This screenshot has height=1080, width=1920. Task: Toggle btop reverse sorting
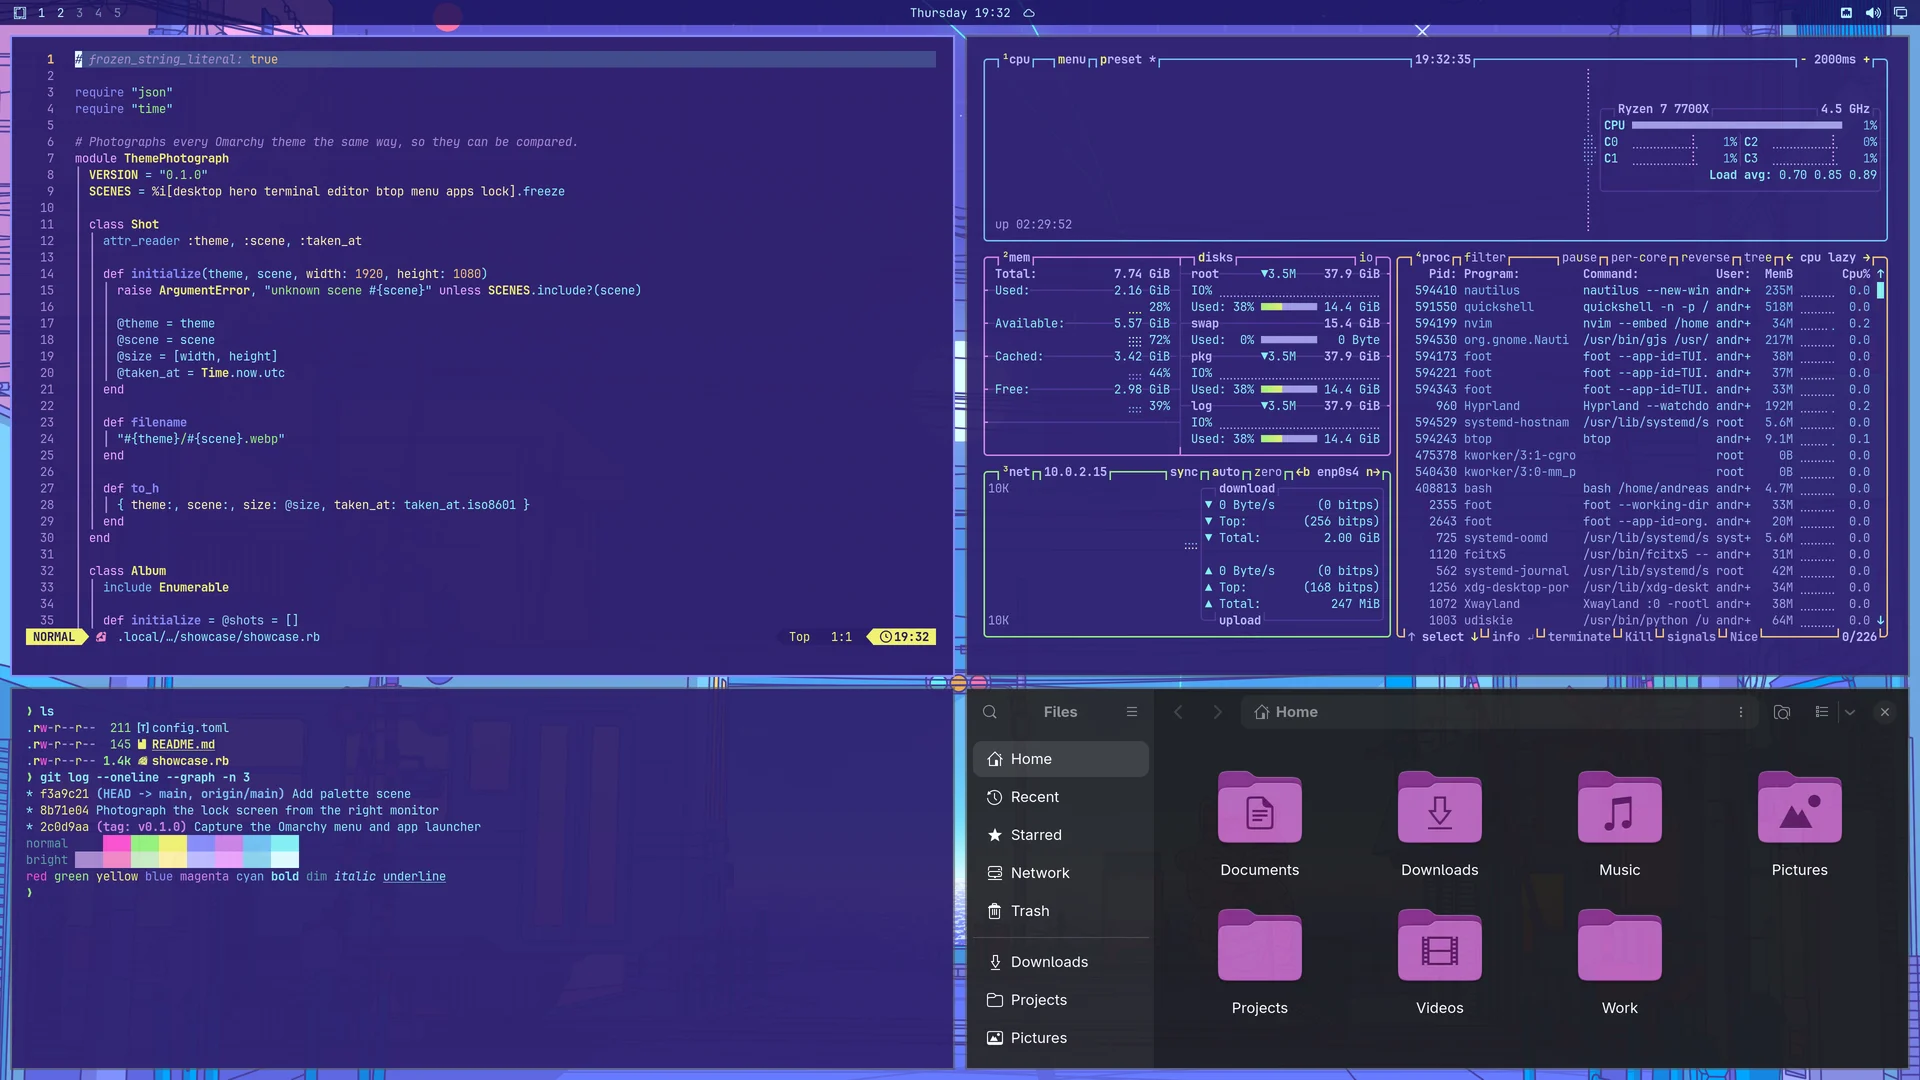1705,258
